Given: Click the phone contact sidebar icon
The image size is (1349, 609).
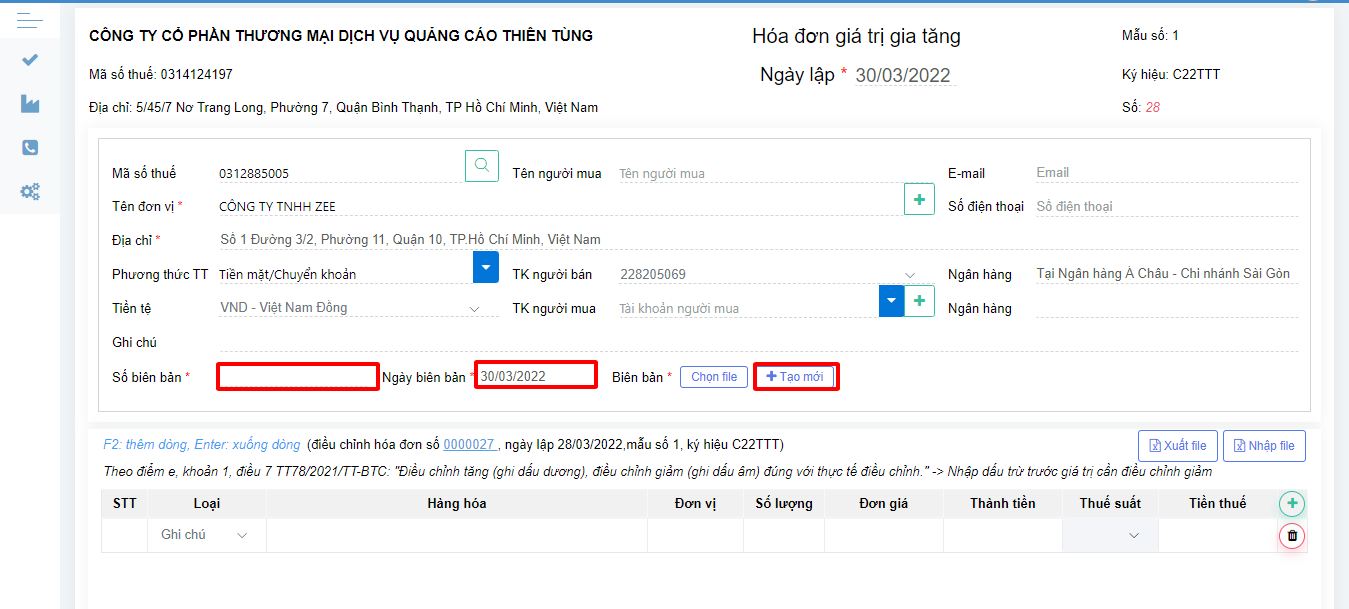Looking at the screenshot, I should [x=29, y=147].
